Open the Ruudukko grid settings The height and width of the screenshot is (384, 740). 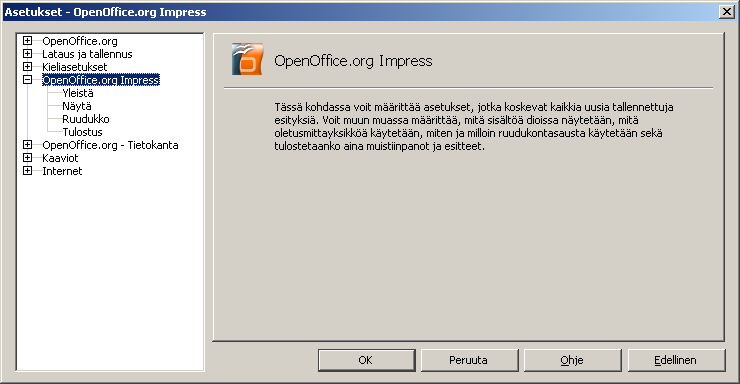tap(86, 119)
